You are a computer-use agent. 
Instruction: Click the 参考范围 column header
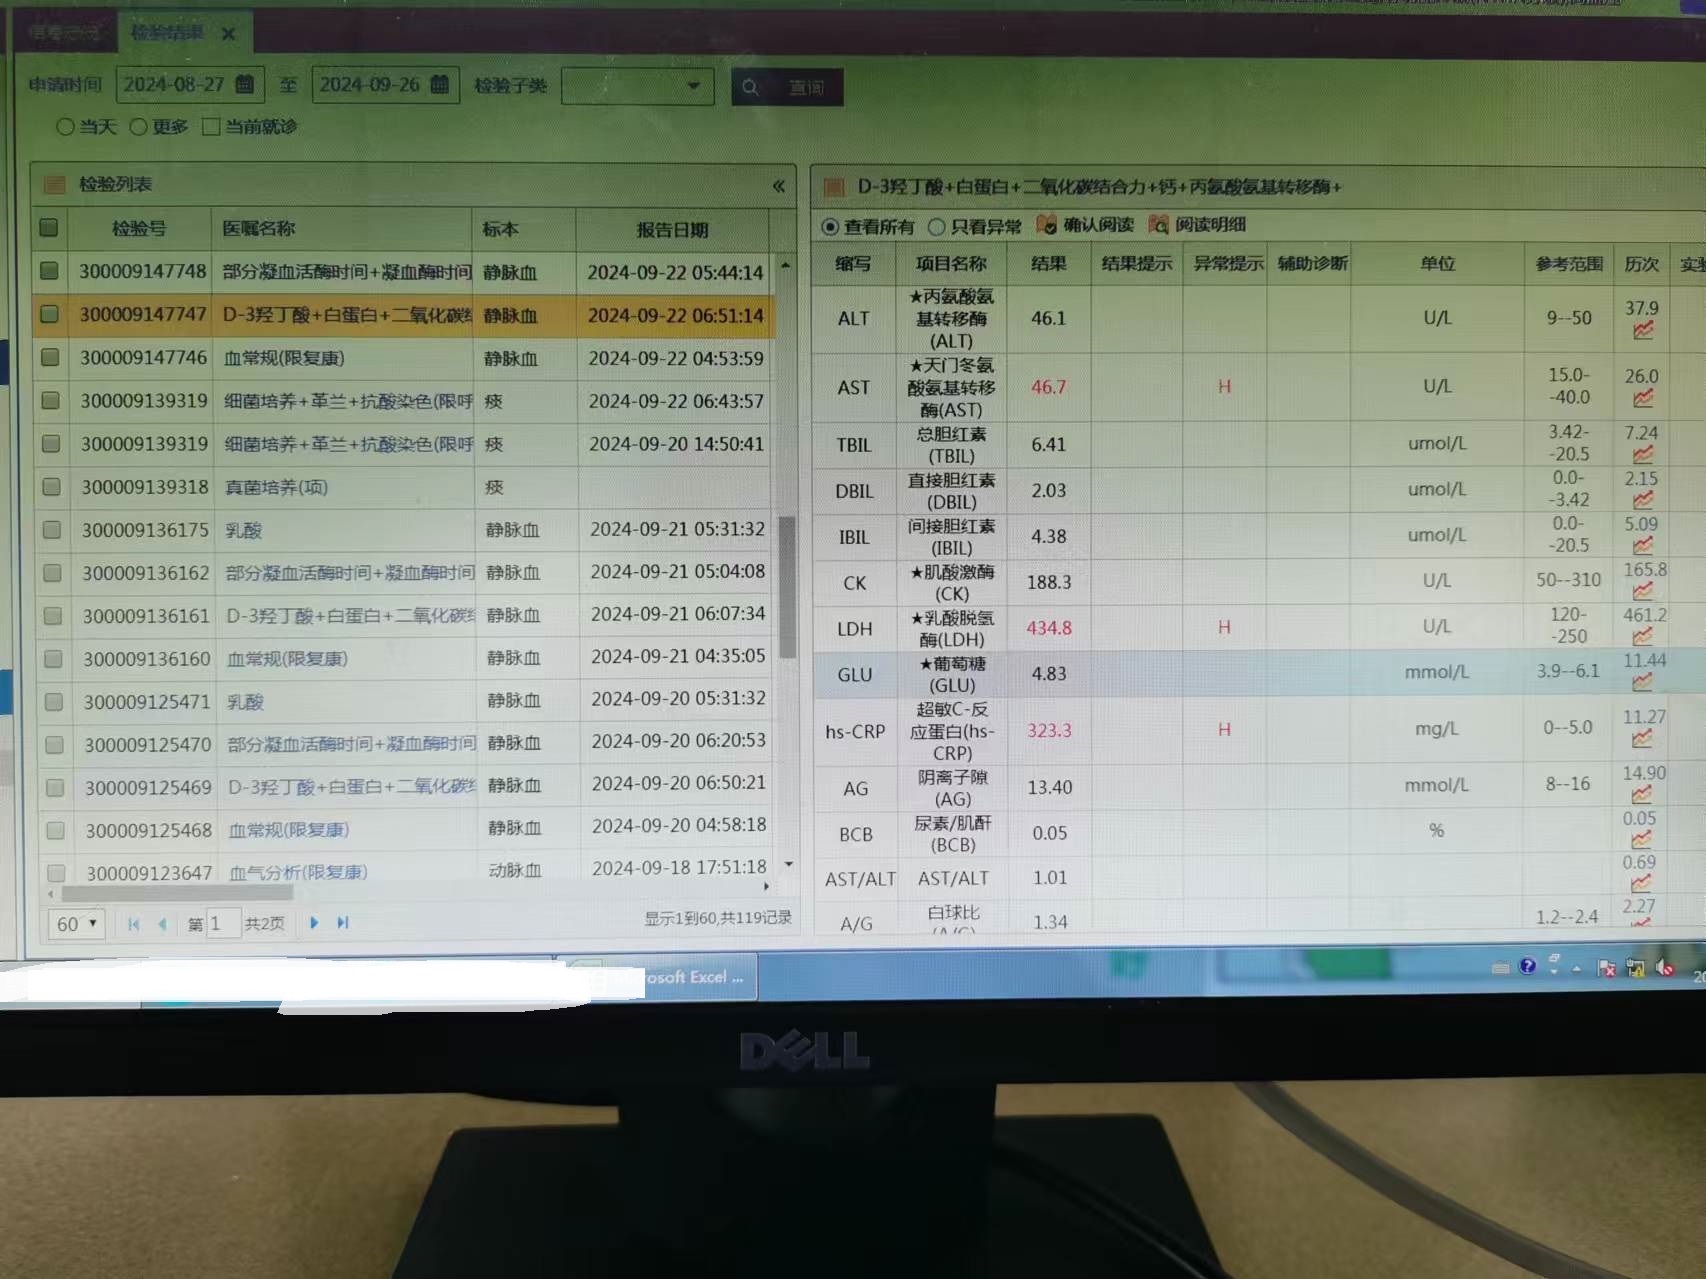pos(1569,264)
